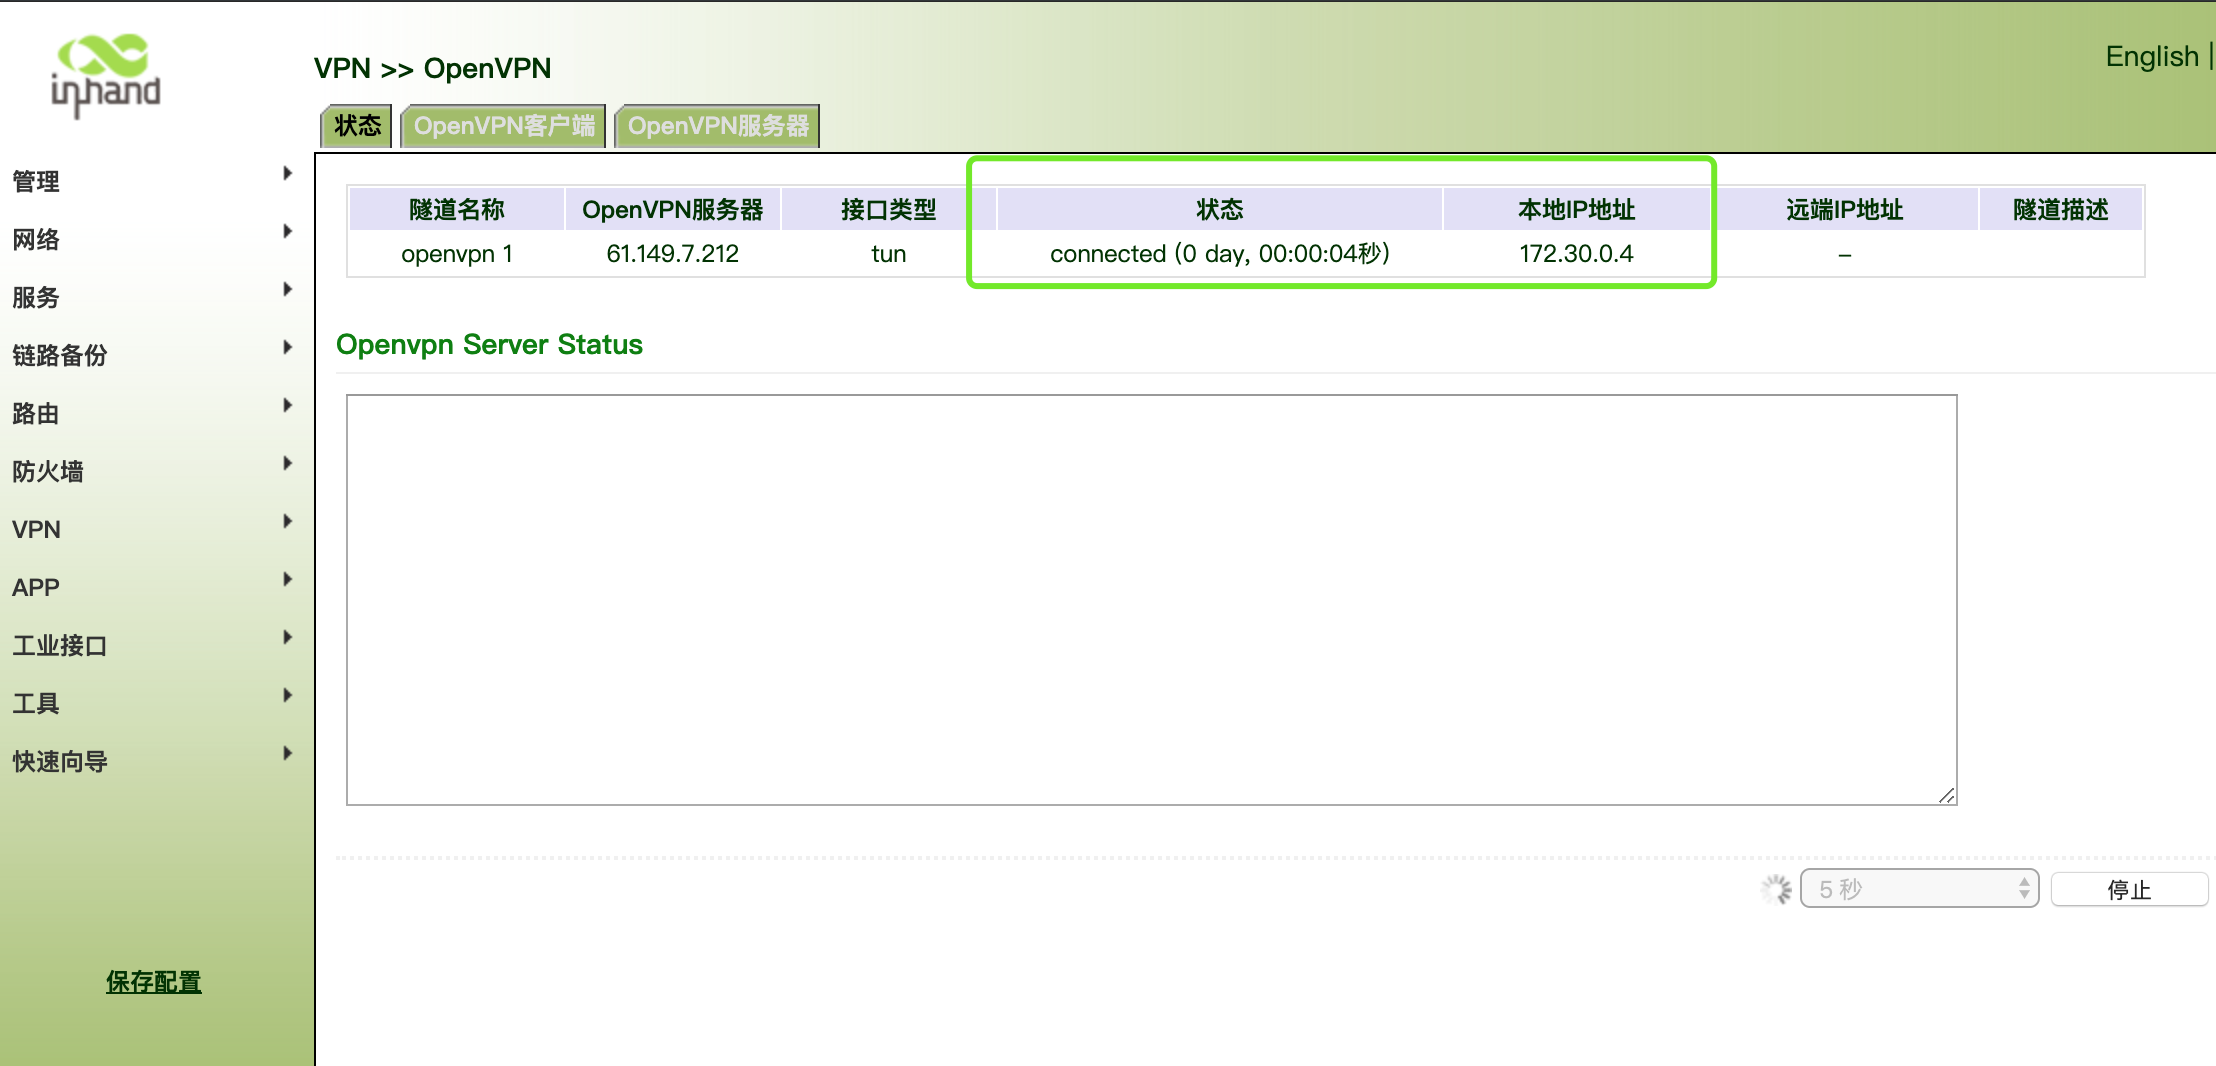Expand the 管理 menu arrow
This screenshot has width=2216, height=1066.
click(287, 174)
